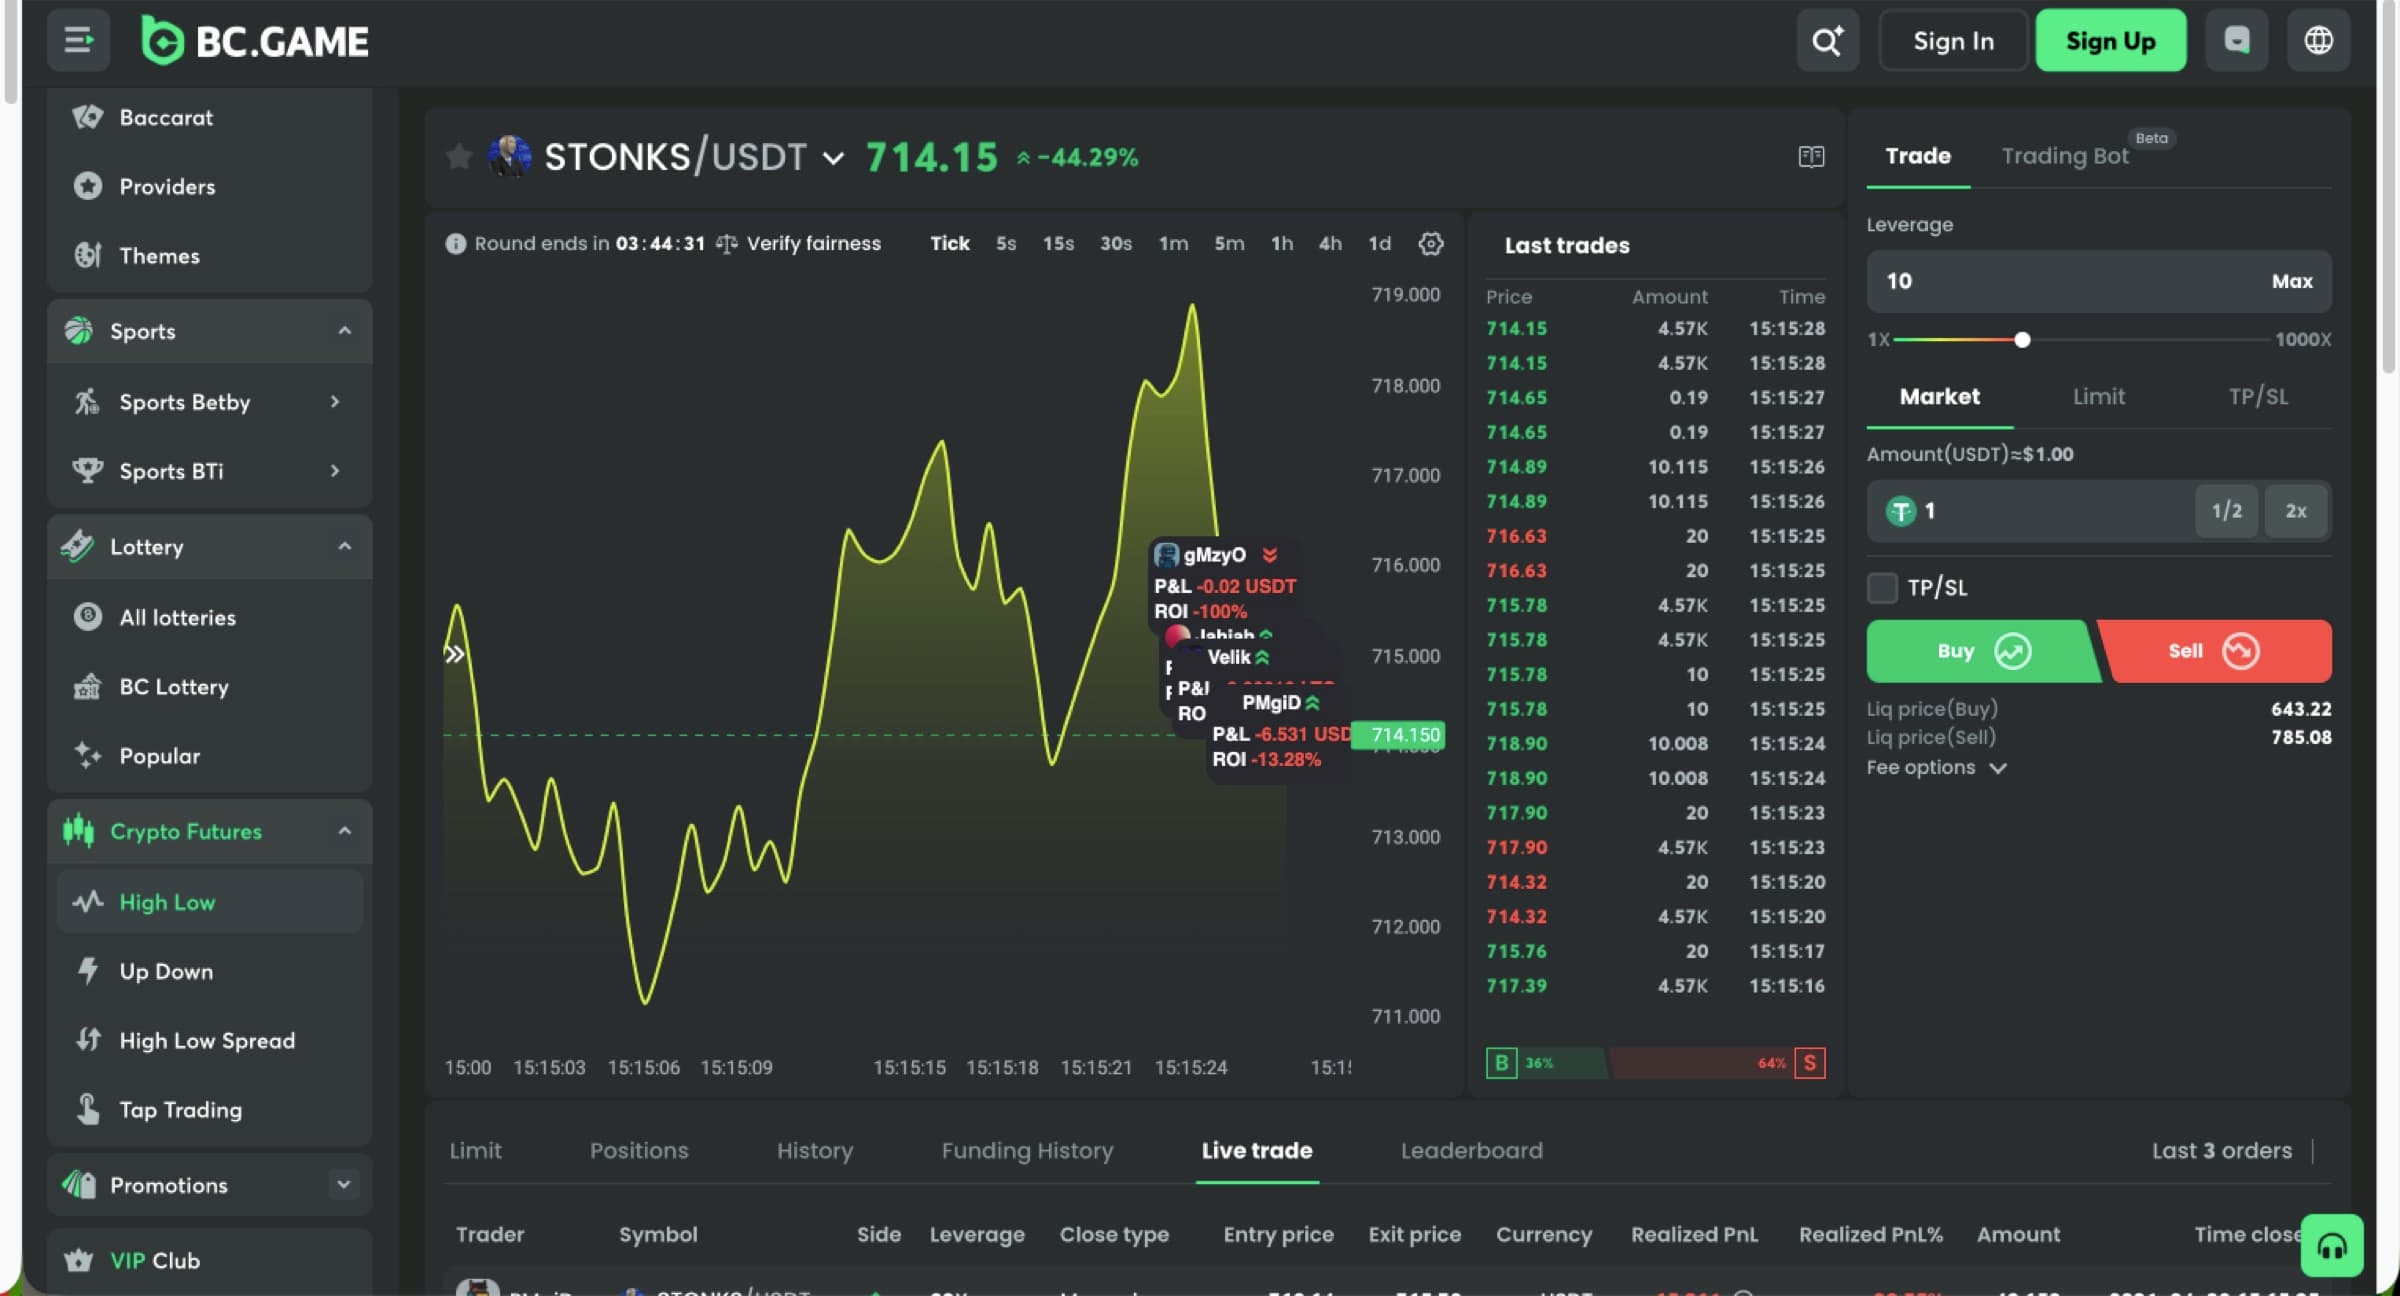Open the hamburger menu icon
2400x1296 pixels.
click(78, 41)
